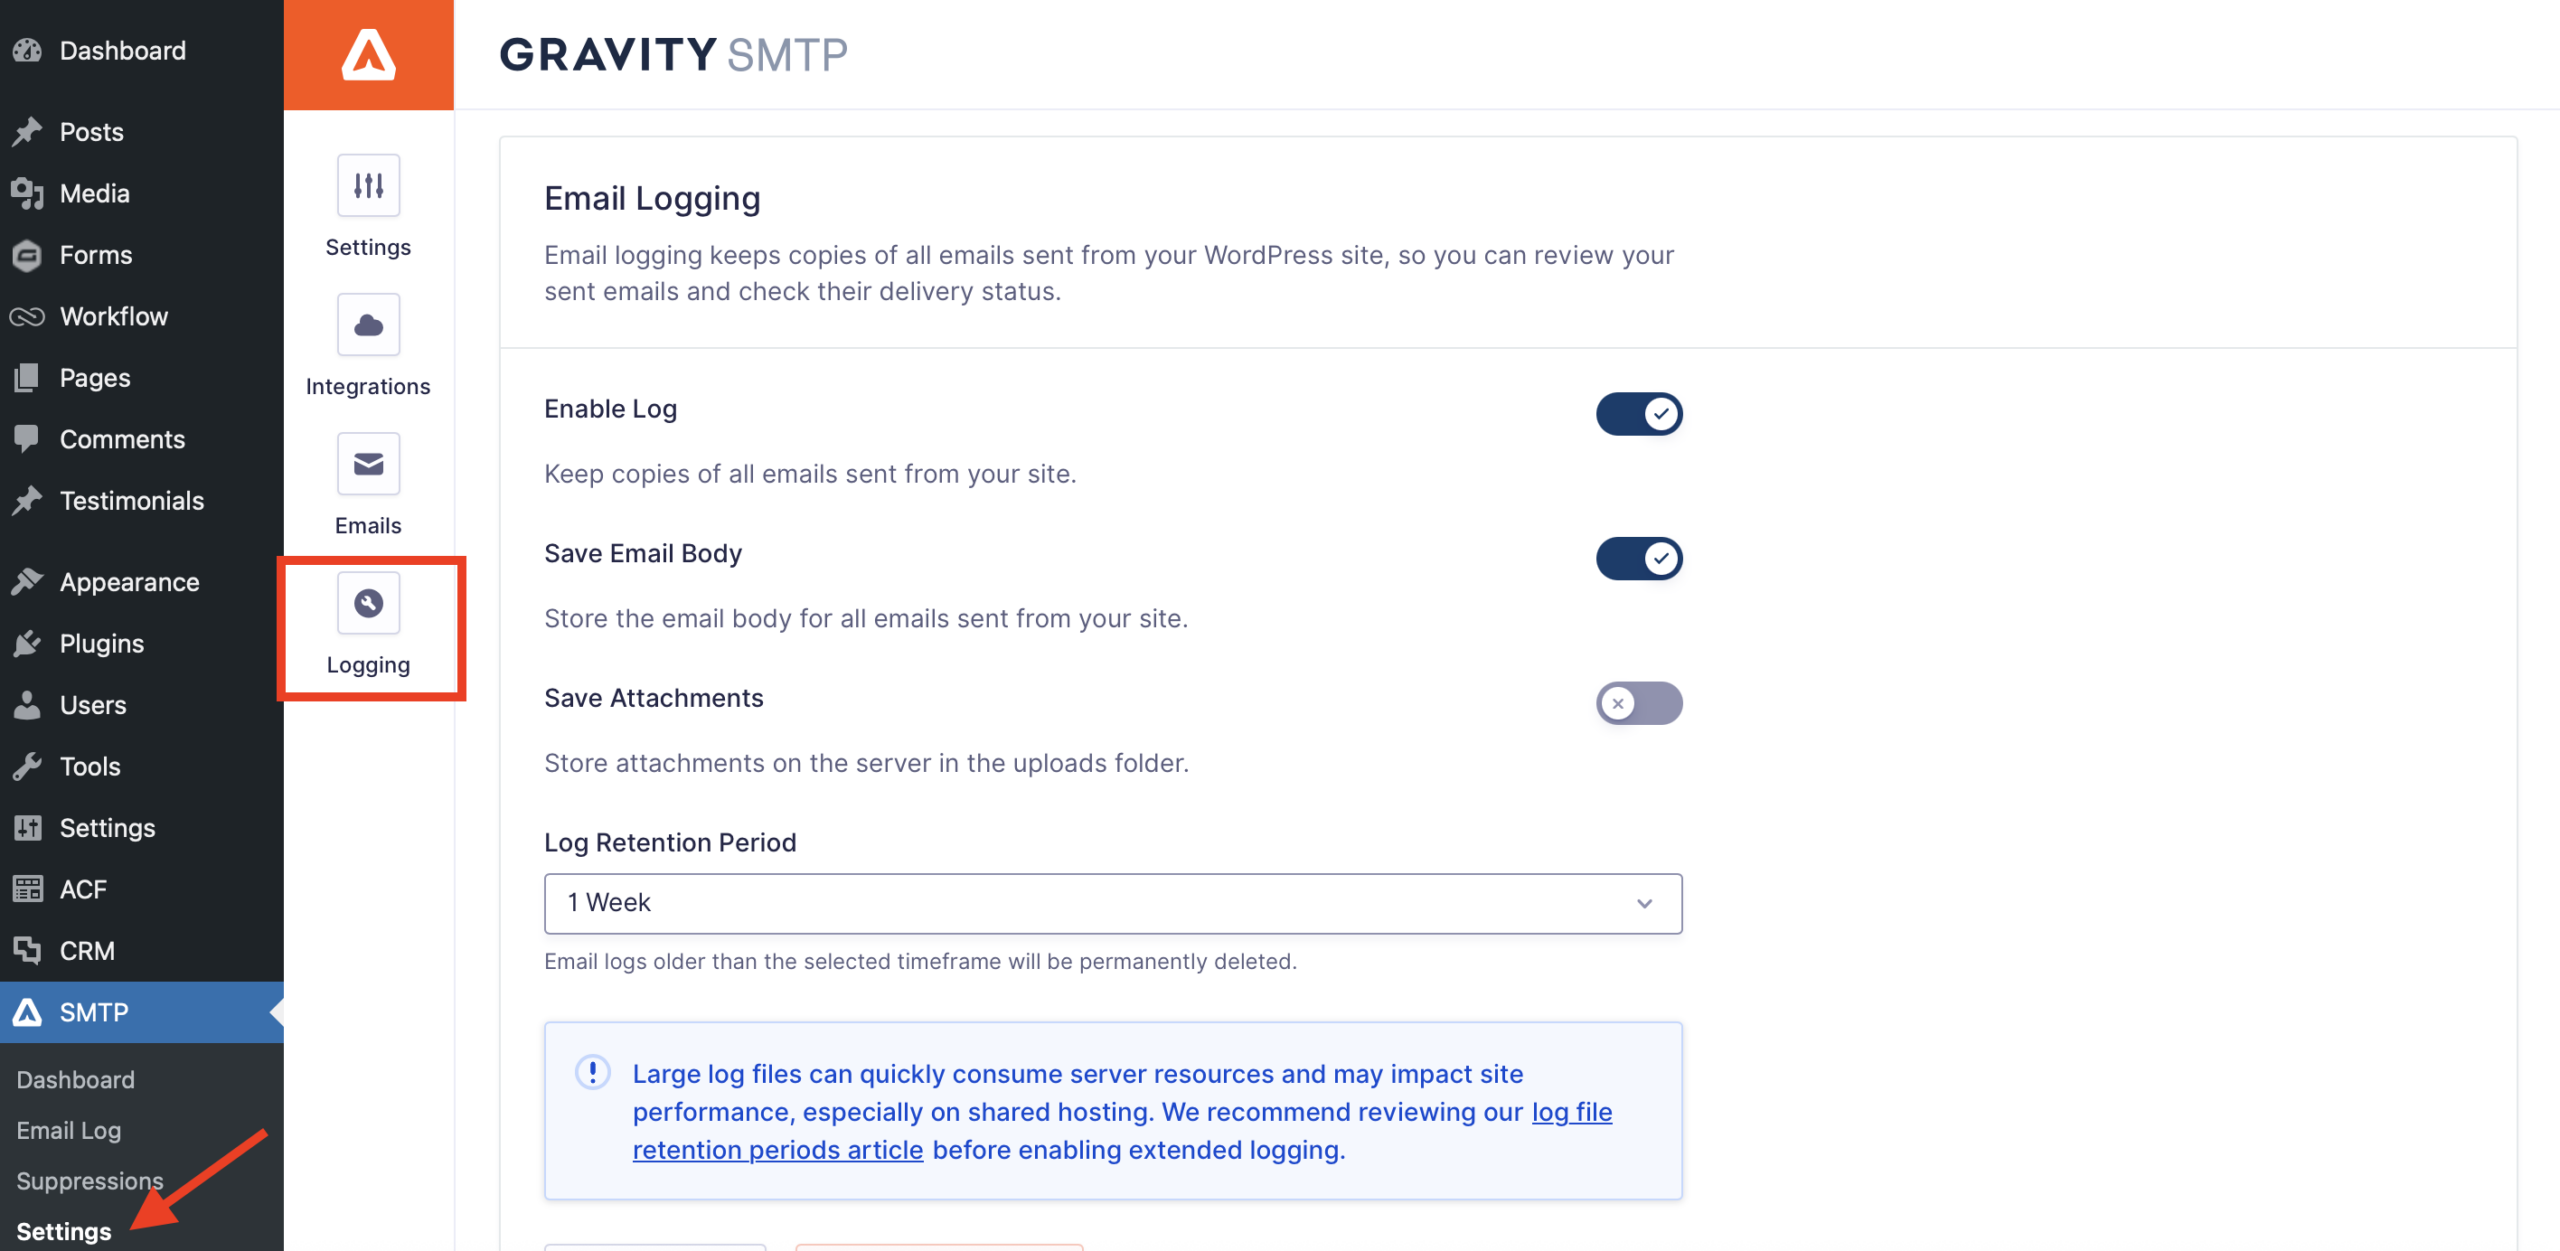Expand the SMTP menu in sidebar
The width and height of the screenshot is (2560, 1251).
[94, 1012]
